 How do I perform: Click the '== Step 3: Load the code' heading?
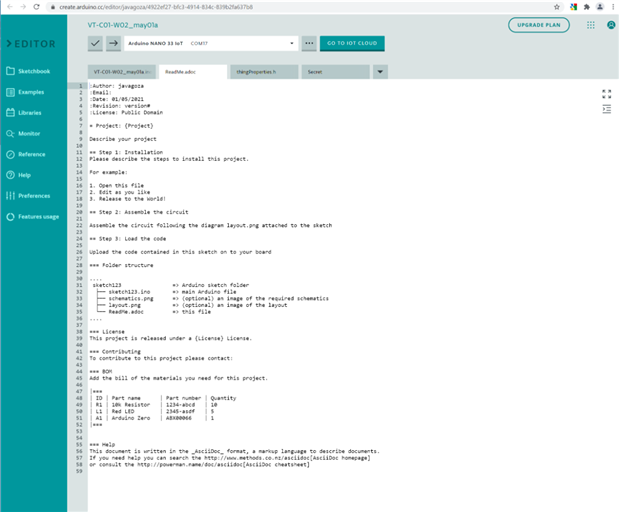[x=128, y=238]
